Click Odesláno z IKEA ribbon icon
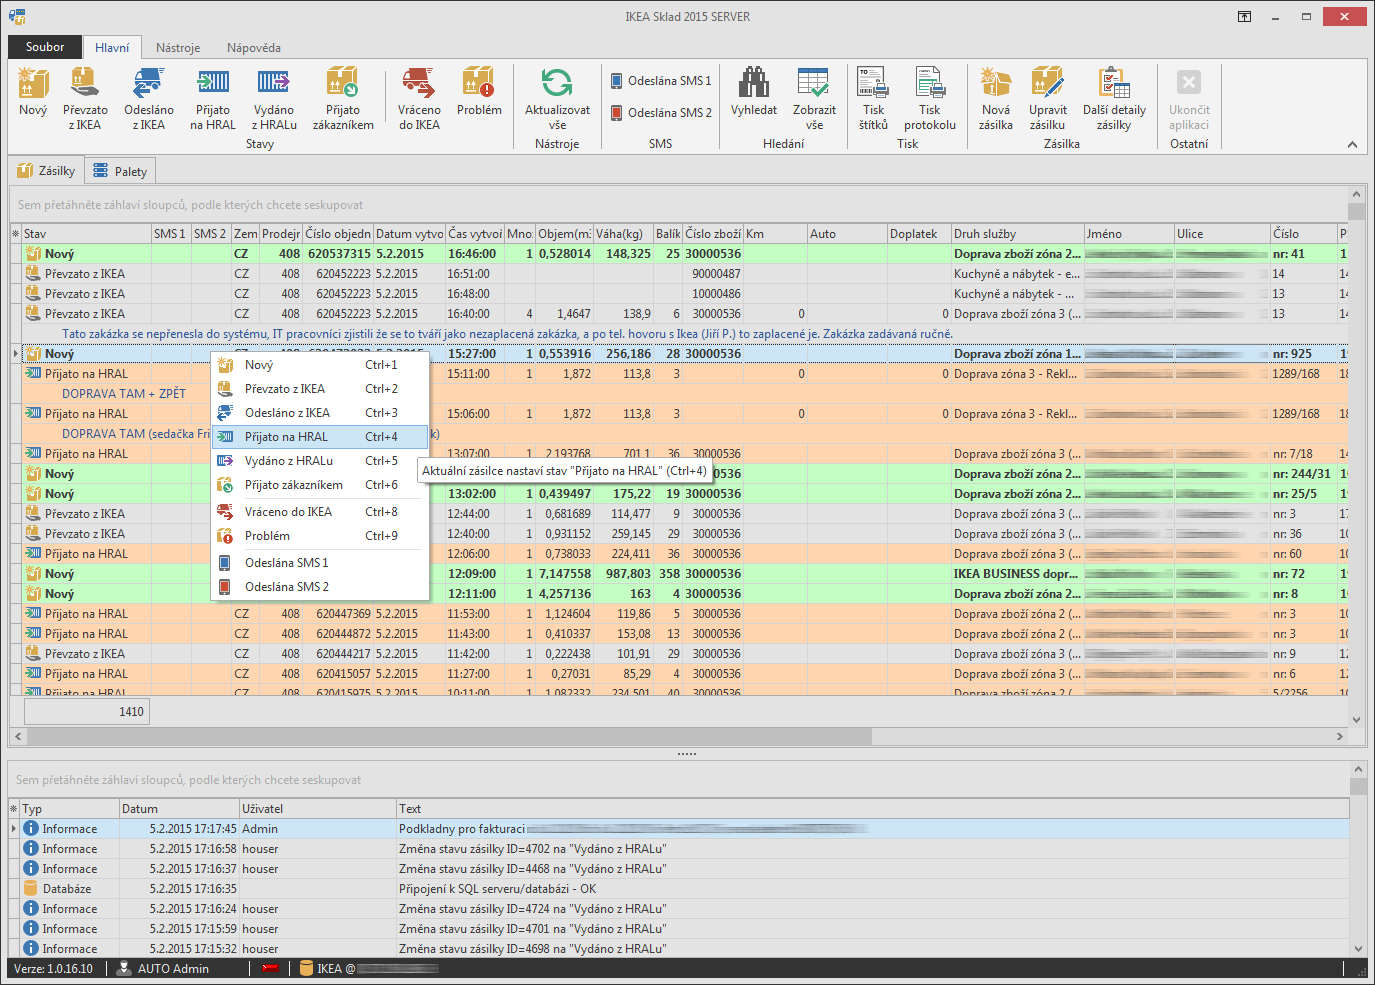The image size is (1375, 985). click(x=149, y=98)
